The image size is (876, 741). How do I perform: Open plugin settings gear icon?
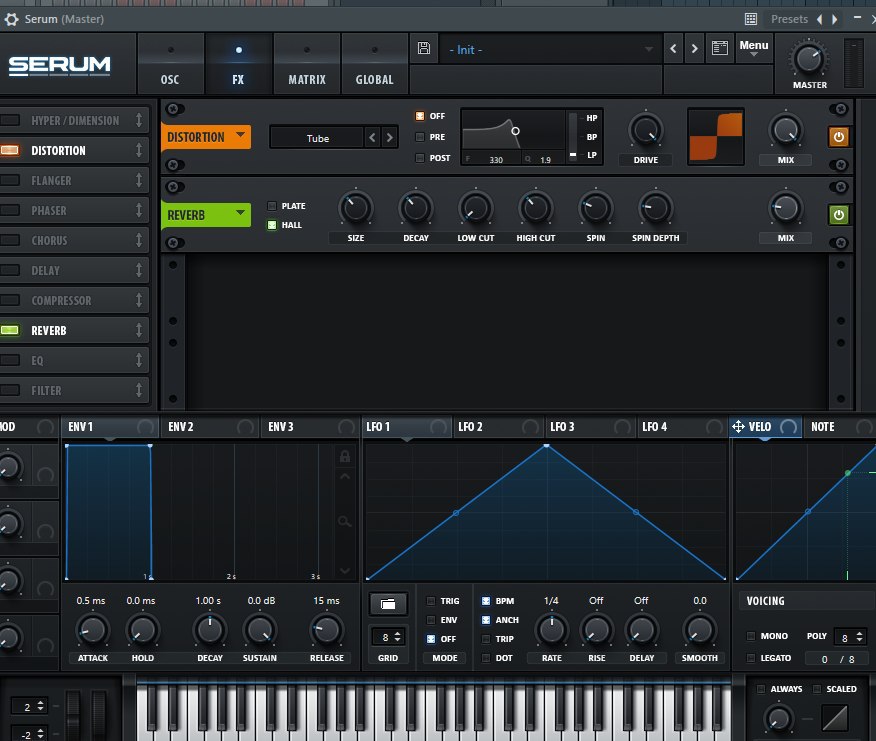[x=11, y=20]
